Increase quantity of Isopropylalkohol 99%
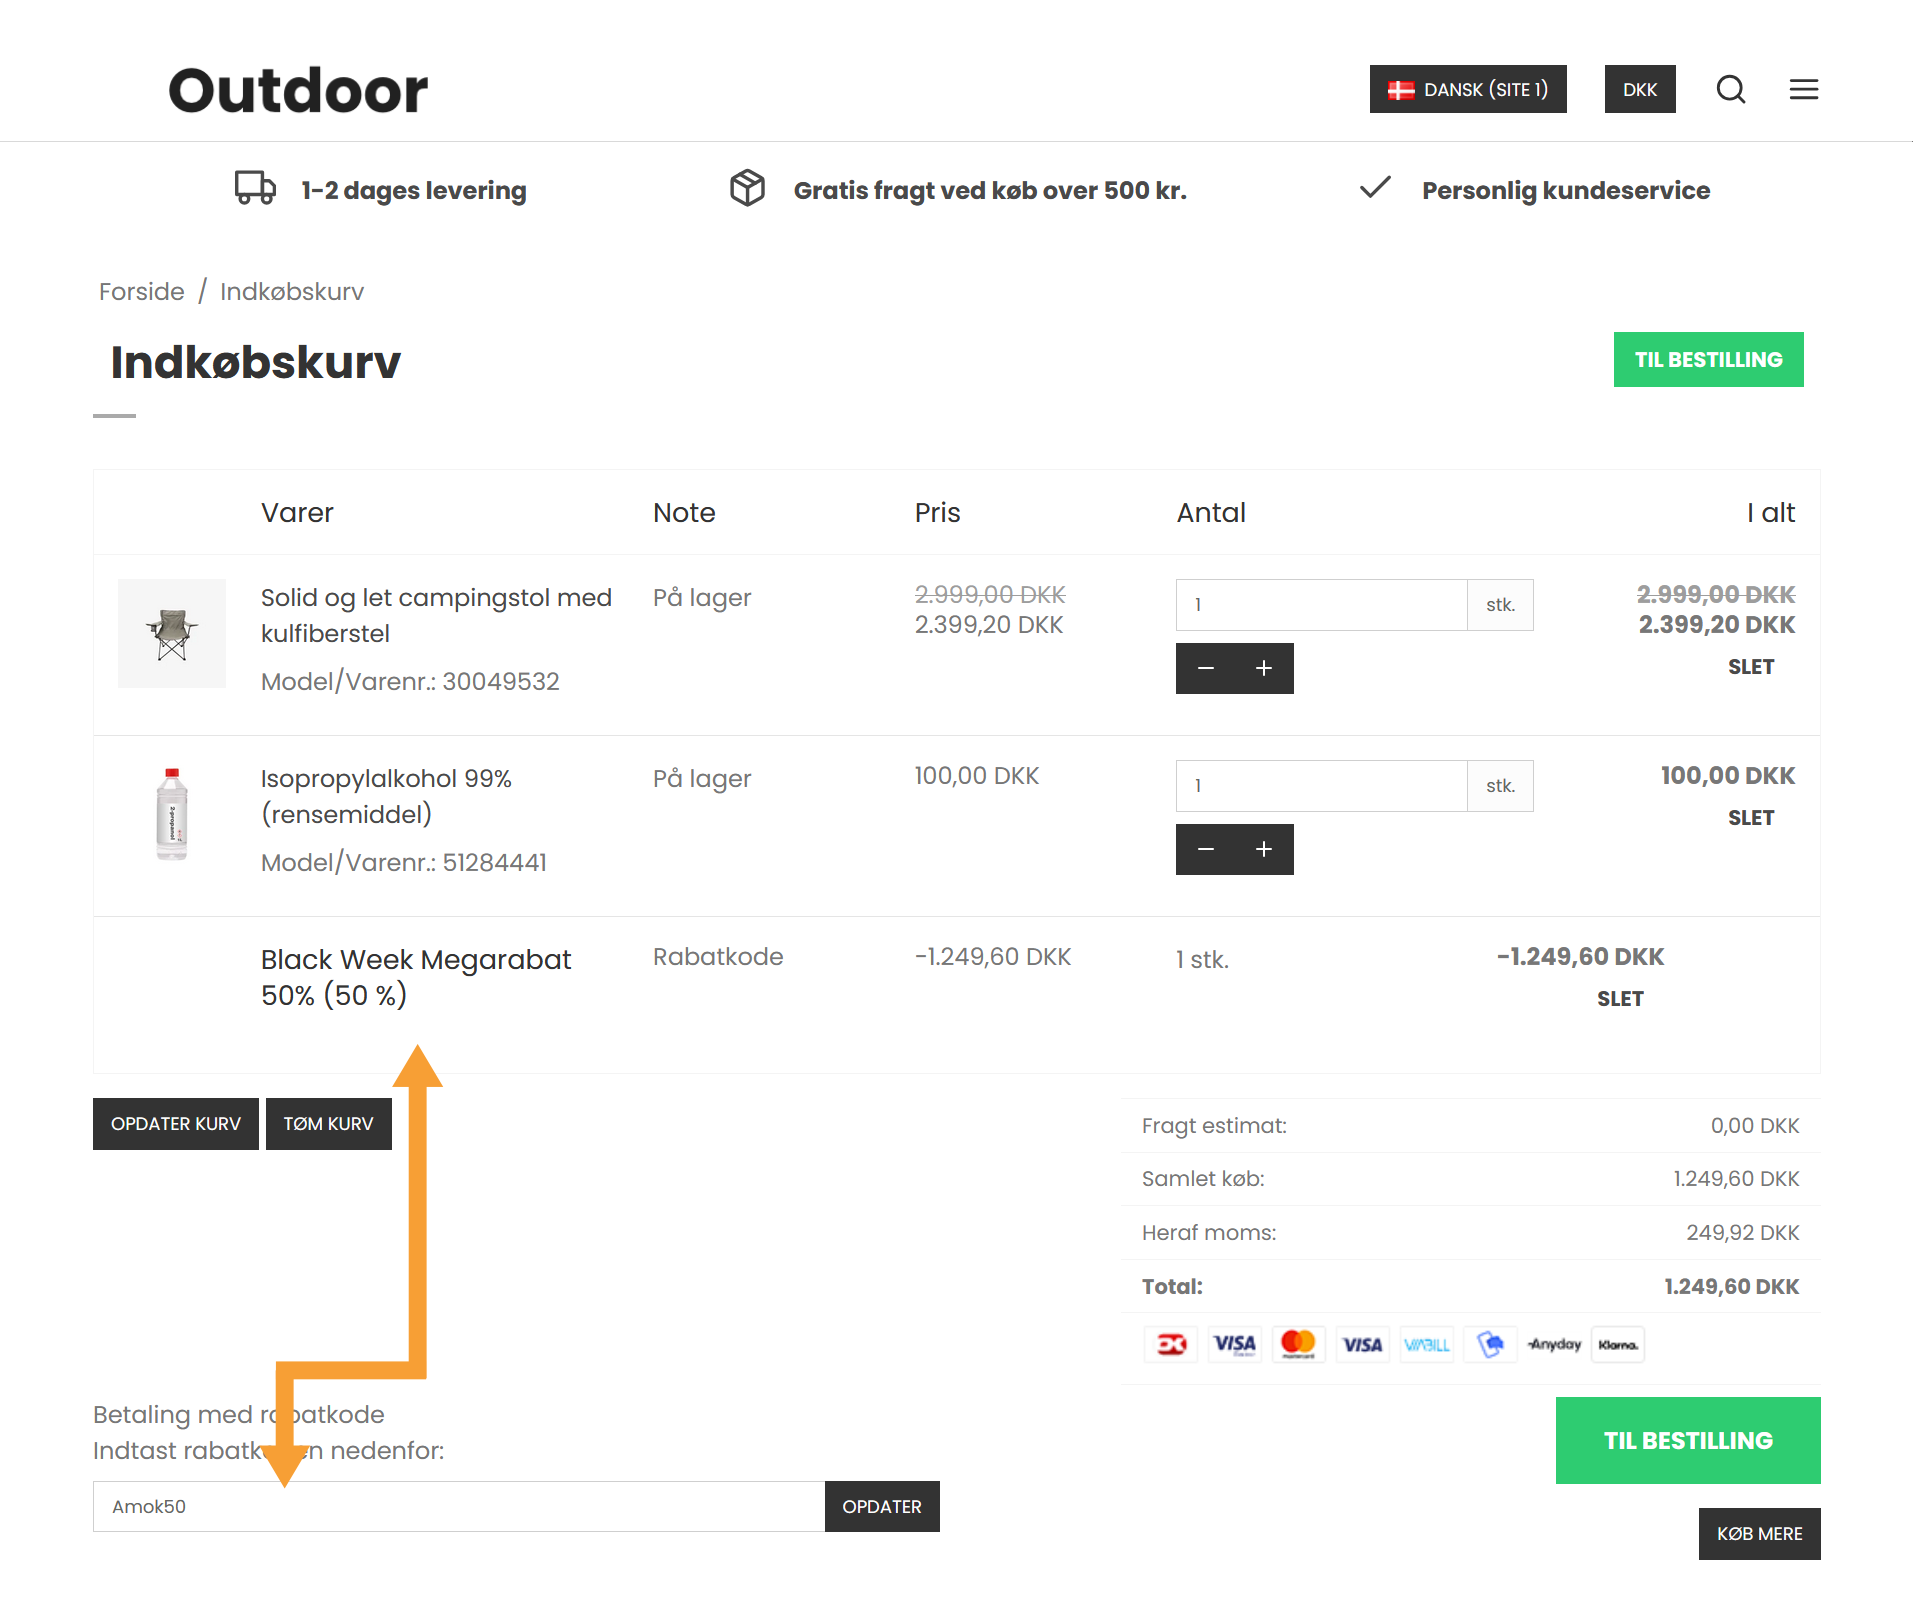Image resolution: width=1913 pixels, height=1617 pixels. tap(1264, 849)
